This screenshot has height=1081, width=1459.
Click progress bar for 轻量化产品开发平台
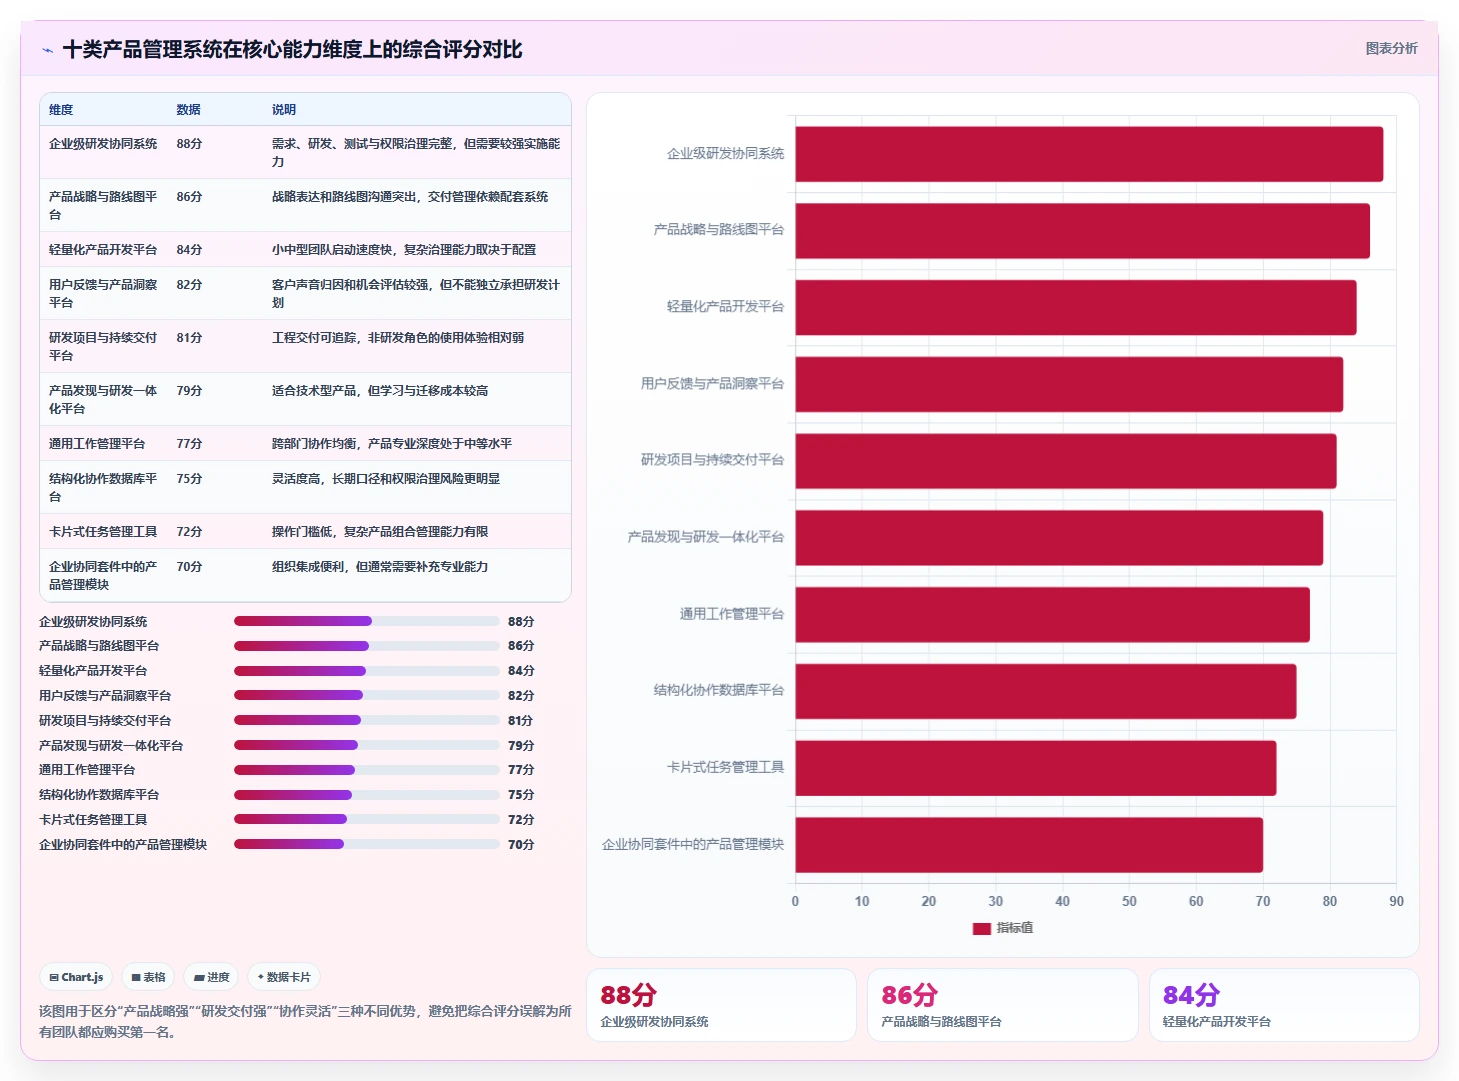click(366, 671)
